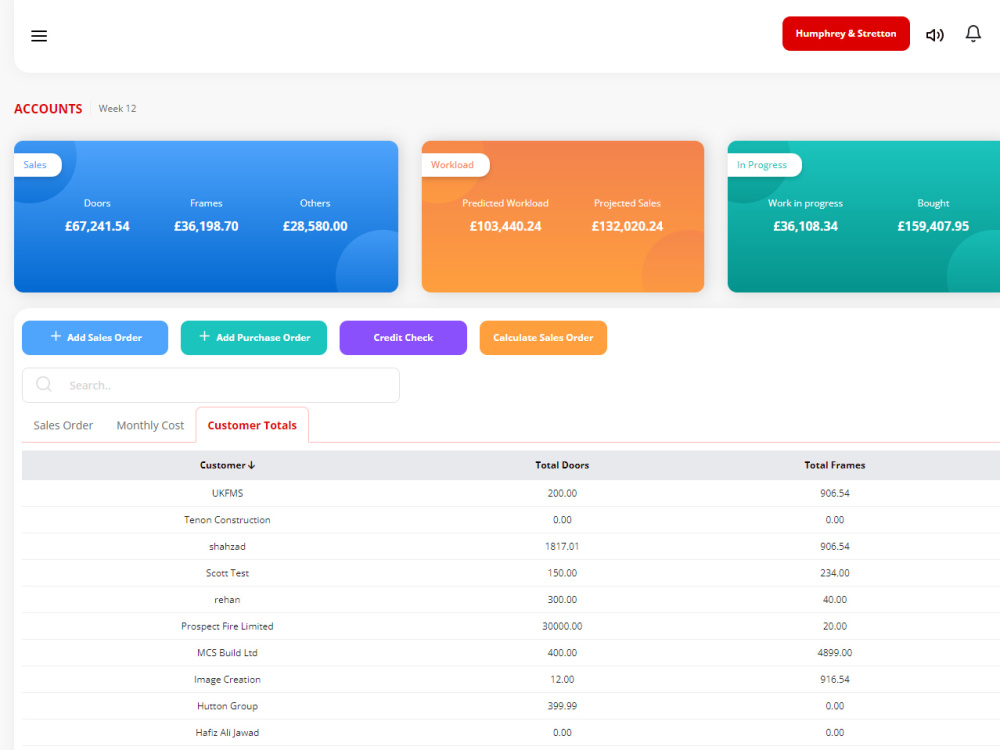Focus the Search input field
Viewport: 1000px width, 750px height.
(x=211, y=385)
